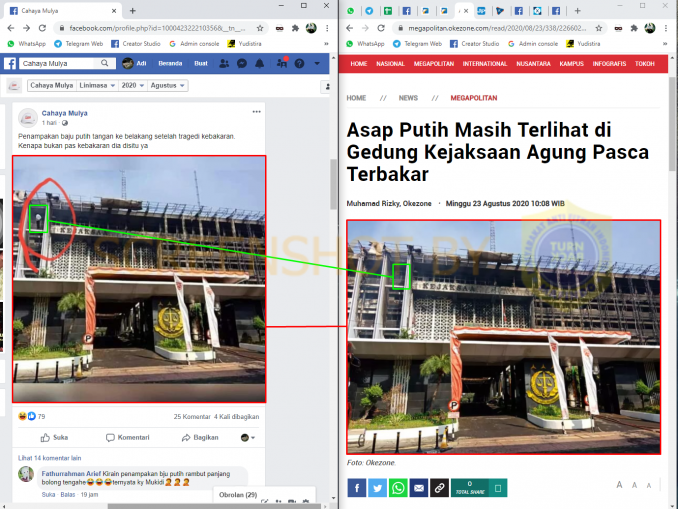Open the NUSANTARA menu on Okezone
678x509 pixels.
533,64
